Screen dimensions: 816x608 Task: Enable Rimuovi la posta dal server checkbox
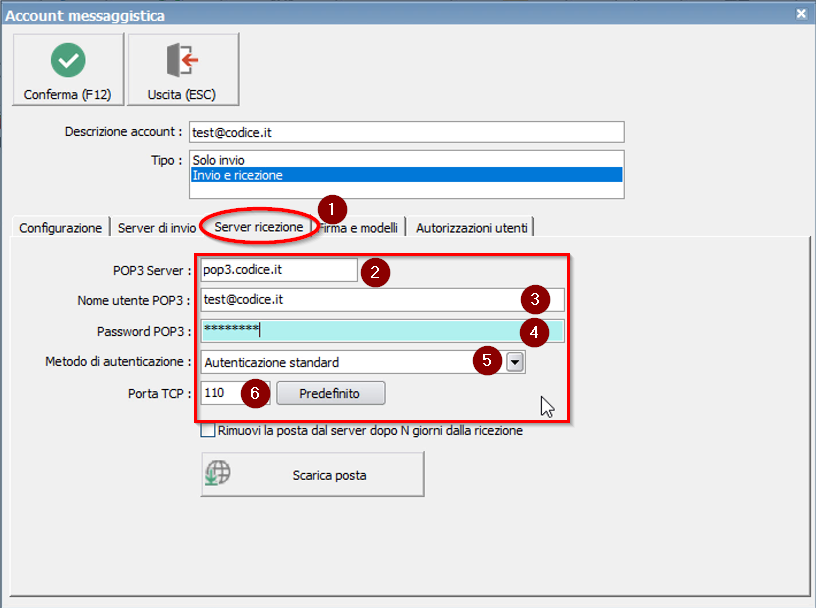pos(208,430)
